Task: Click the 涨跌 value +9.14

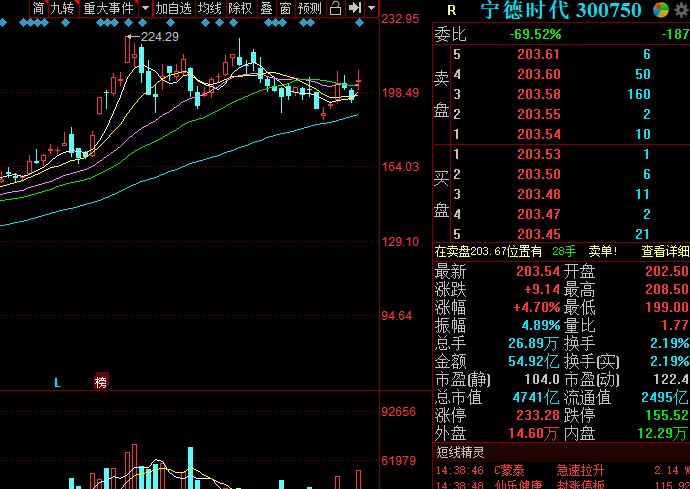Action: (542, 289)
